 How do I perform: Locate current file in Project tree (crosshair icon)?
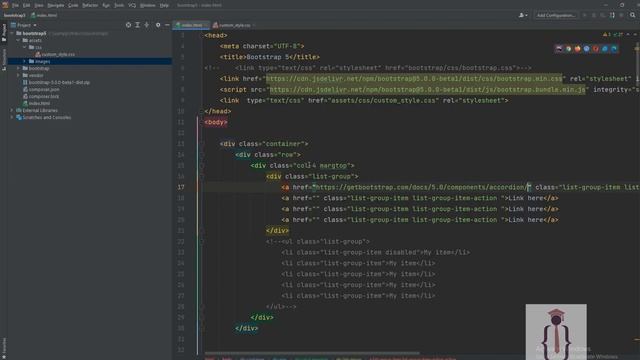(129, 25)
